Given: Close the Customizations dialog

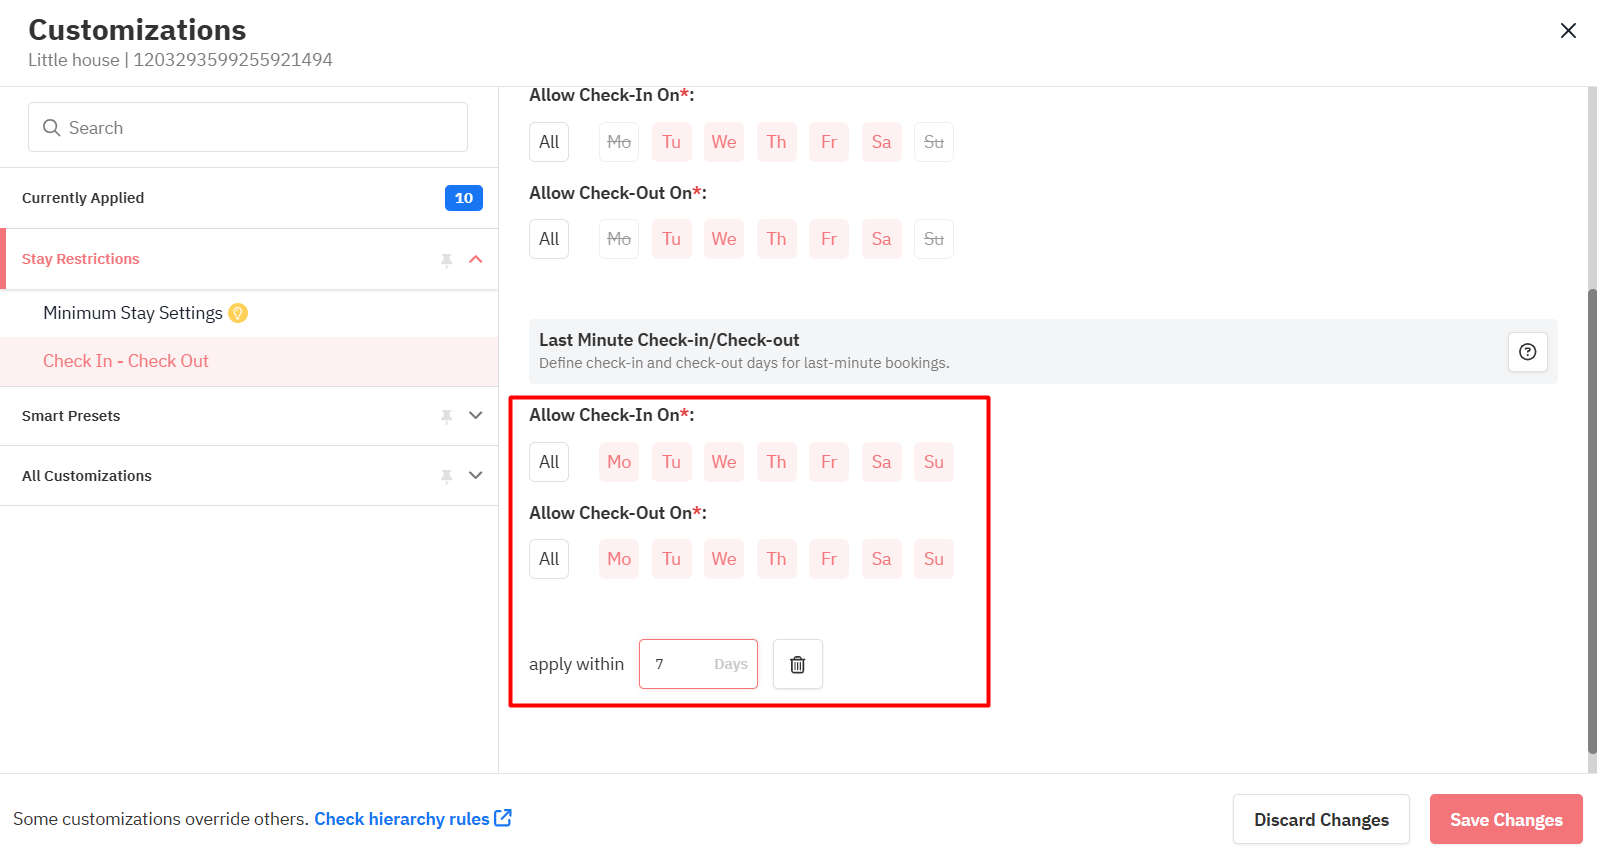Looking at the screenshot, I should point(1568,31).
